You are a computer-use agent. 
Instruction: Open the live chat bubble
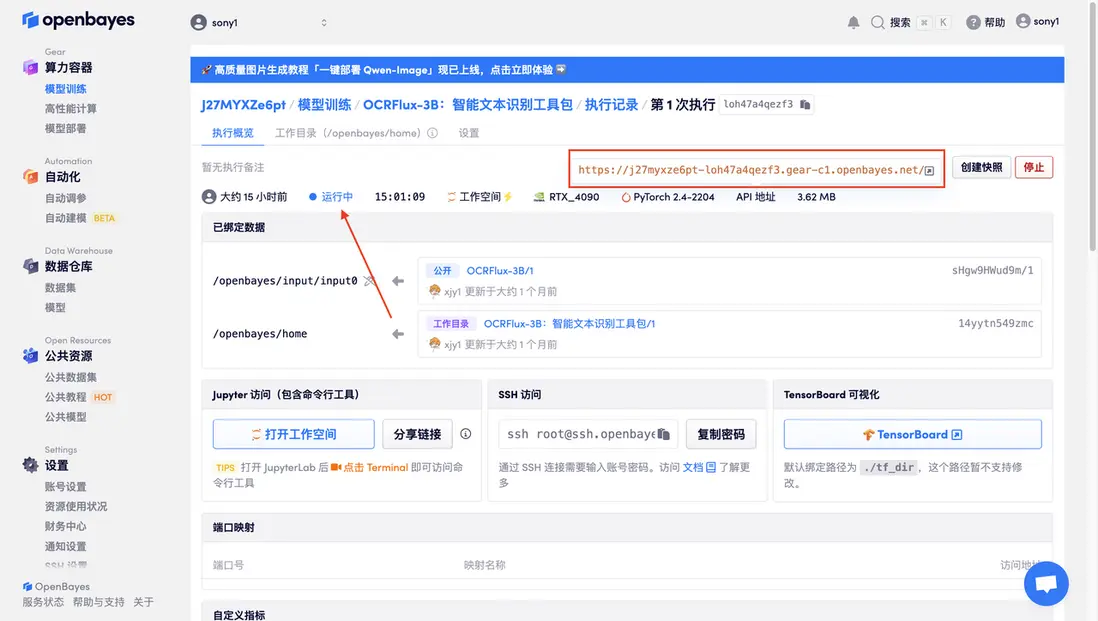click(x=1046, y=584)
